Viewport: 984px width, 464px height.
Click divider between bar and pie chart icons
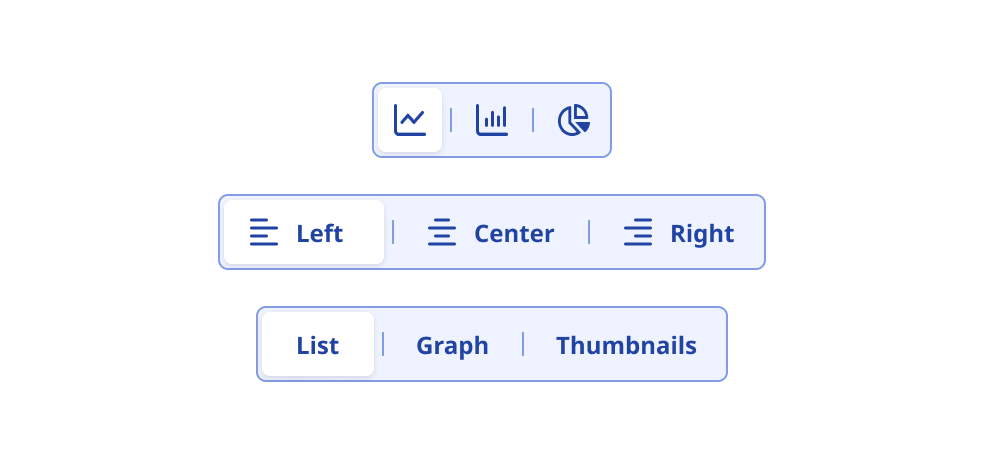coord(533,120)
